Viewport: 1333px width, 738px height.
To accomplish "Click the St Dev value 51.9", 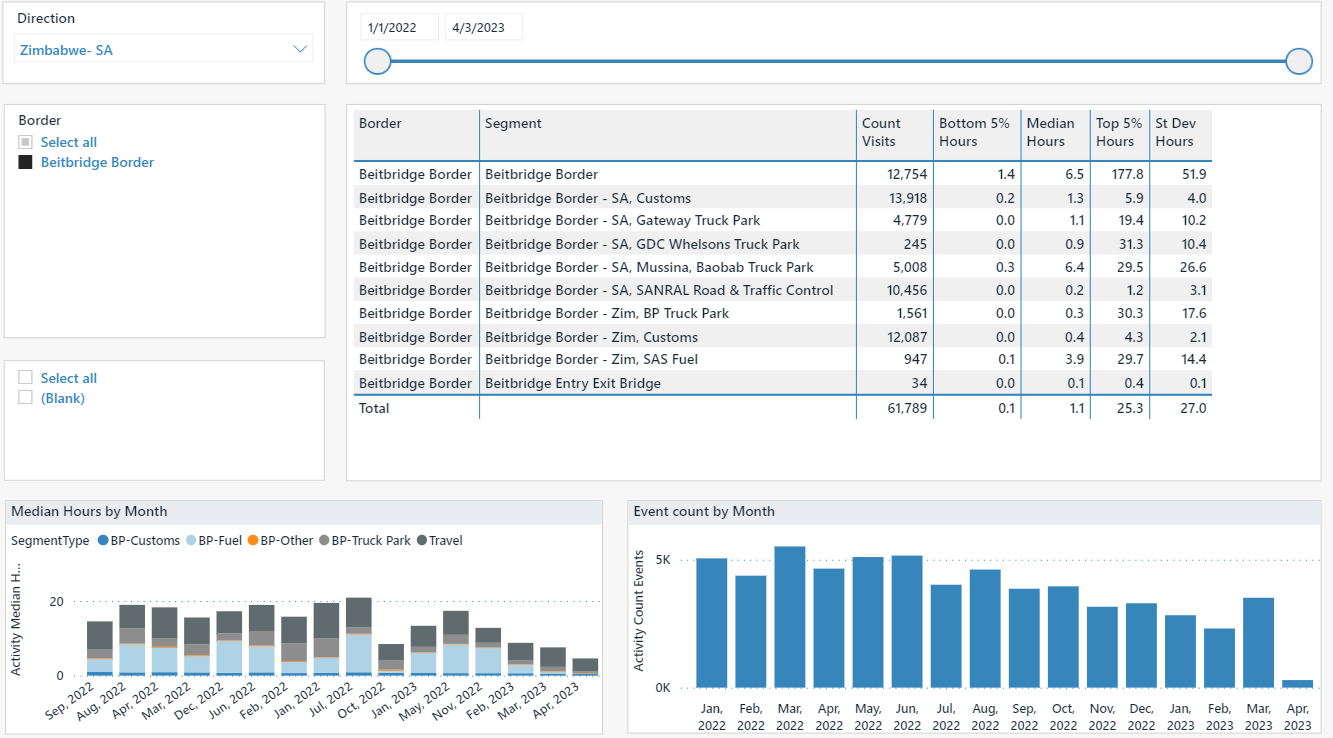I will 1193,174.
